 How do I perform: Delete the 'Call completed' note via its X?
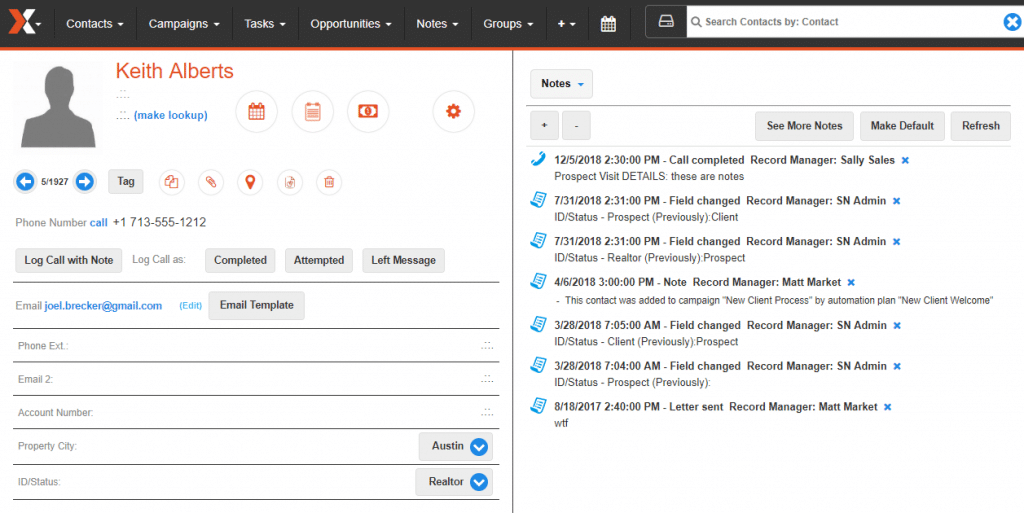(x=904, y=160)
